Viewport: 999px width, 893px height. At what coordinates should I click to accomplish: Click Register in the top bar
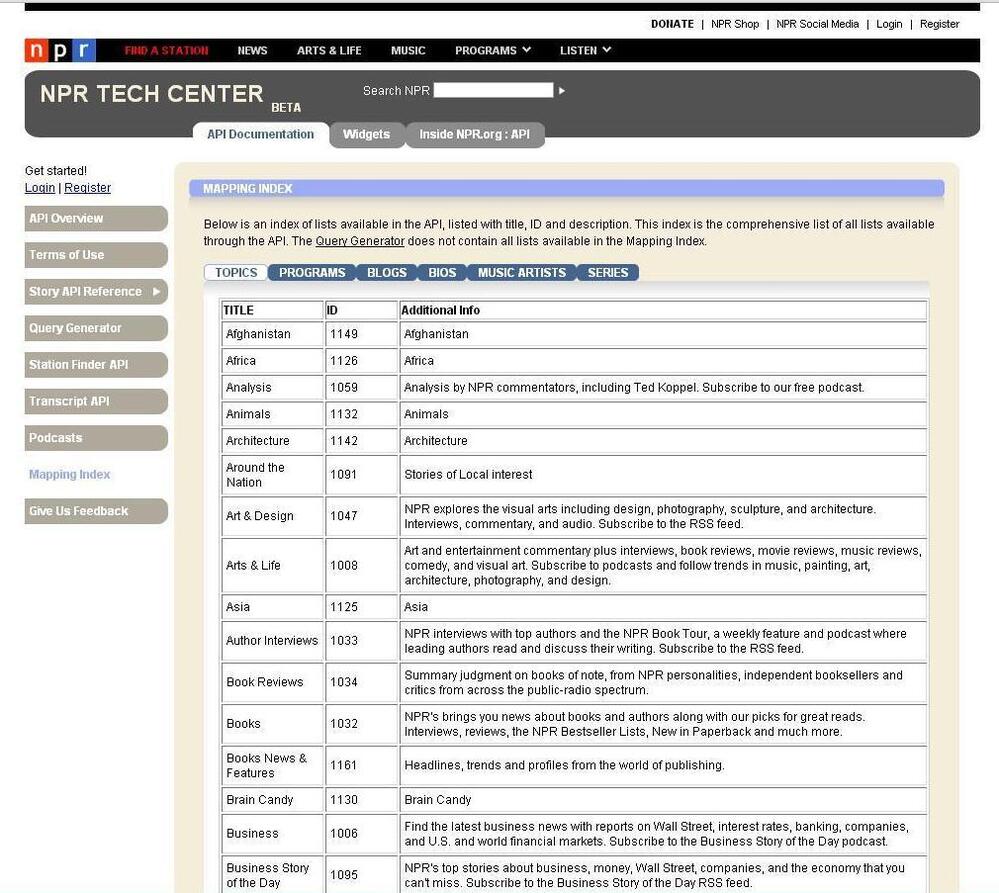tap(939, 24)
